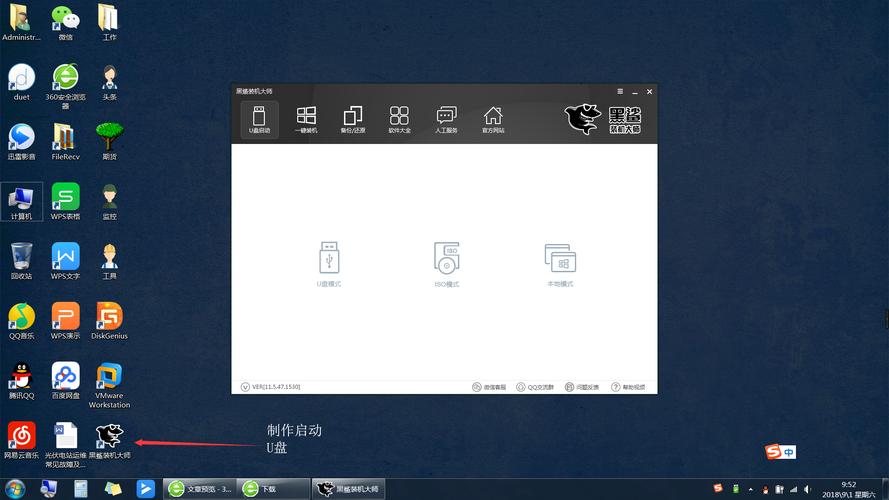The height and width of the screenshot is (500, 889).
Task: Launch 网易云音乐 desktop shortcut
Action: point(22,440)
